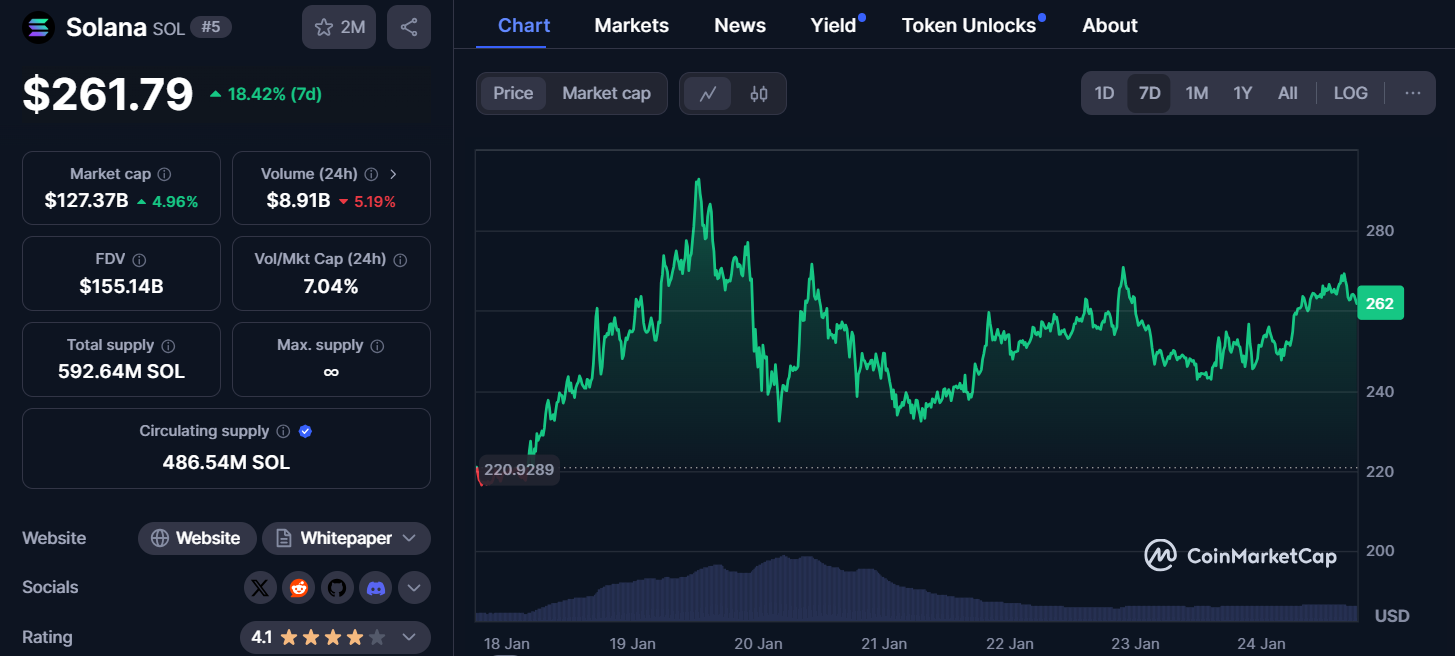Open the share icon button

click(x=409, y=27)
